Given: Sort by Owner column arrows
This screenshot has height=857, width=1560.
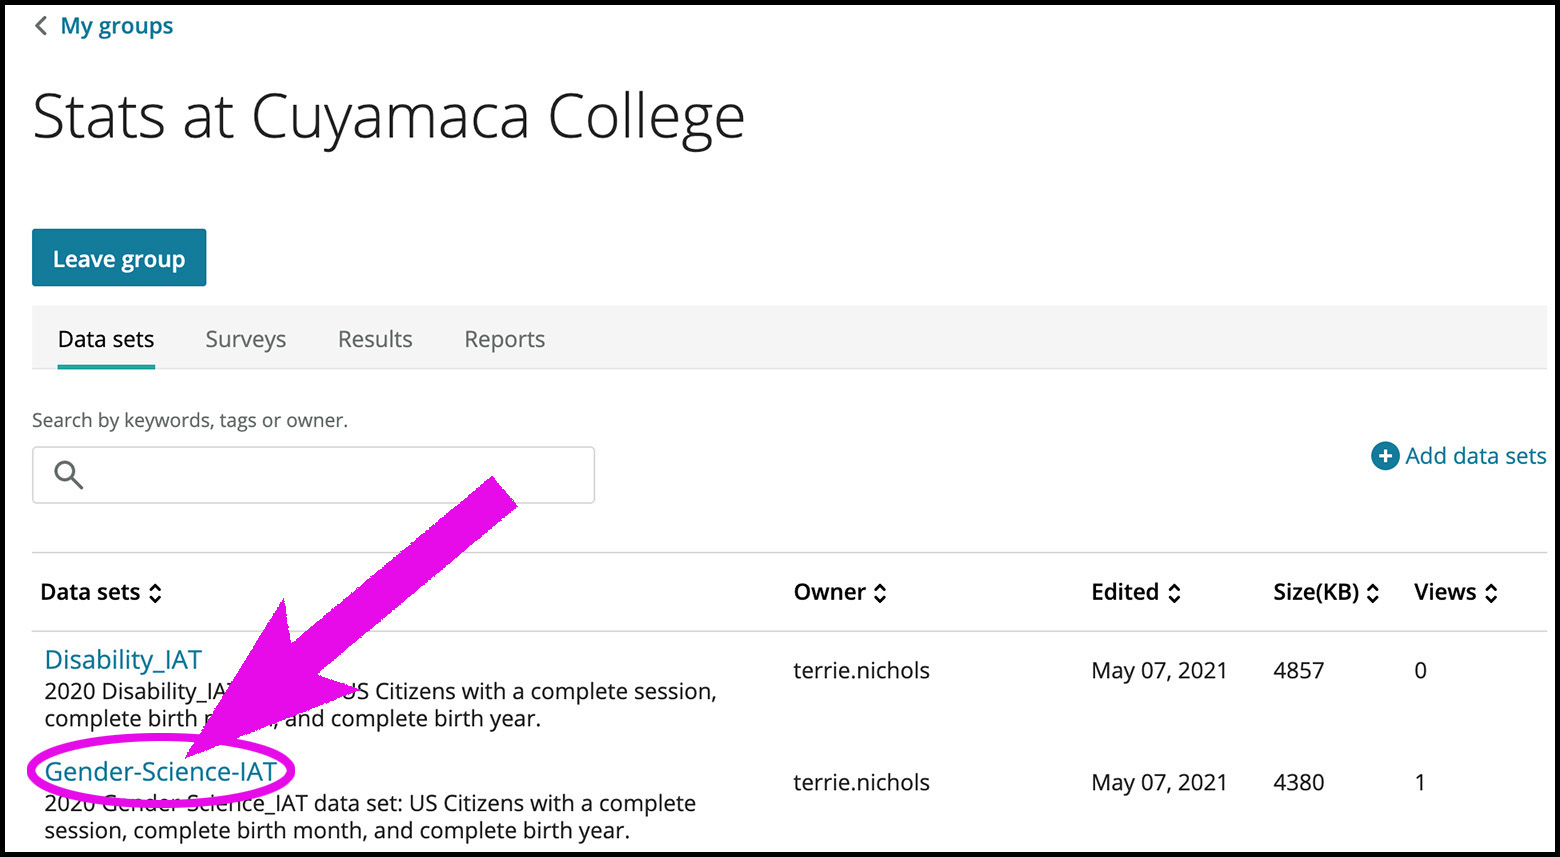Looking at the screenshot, I should [x=880, y=593].
